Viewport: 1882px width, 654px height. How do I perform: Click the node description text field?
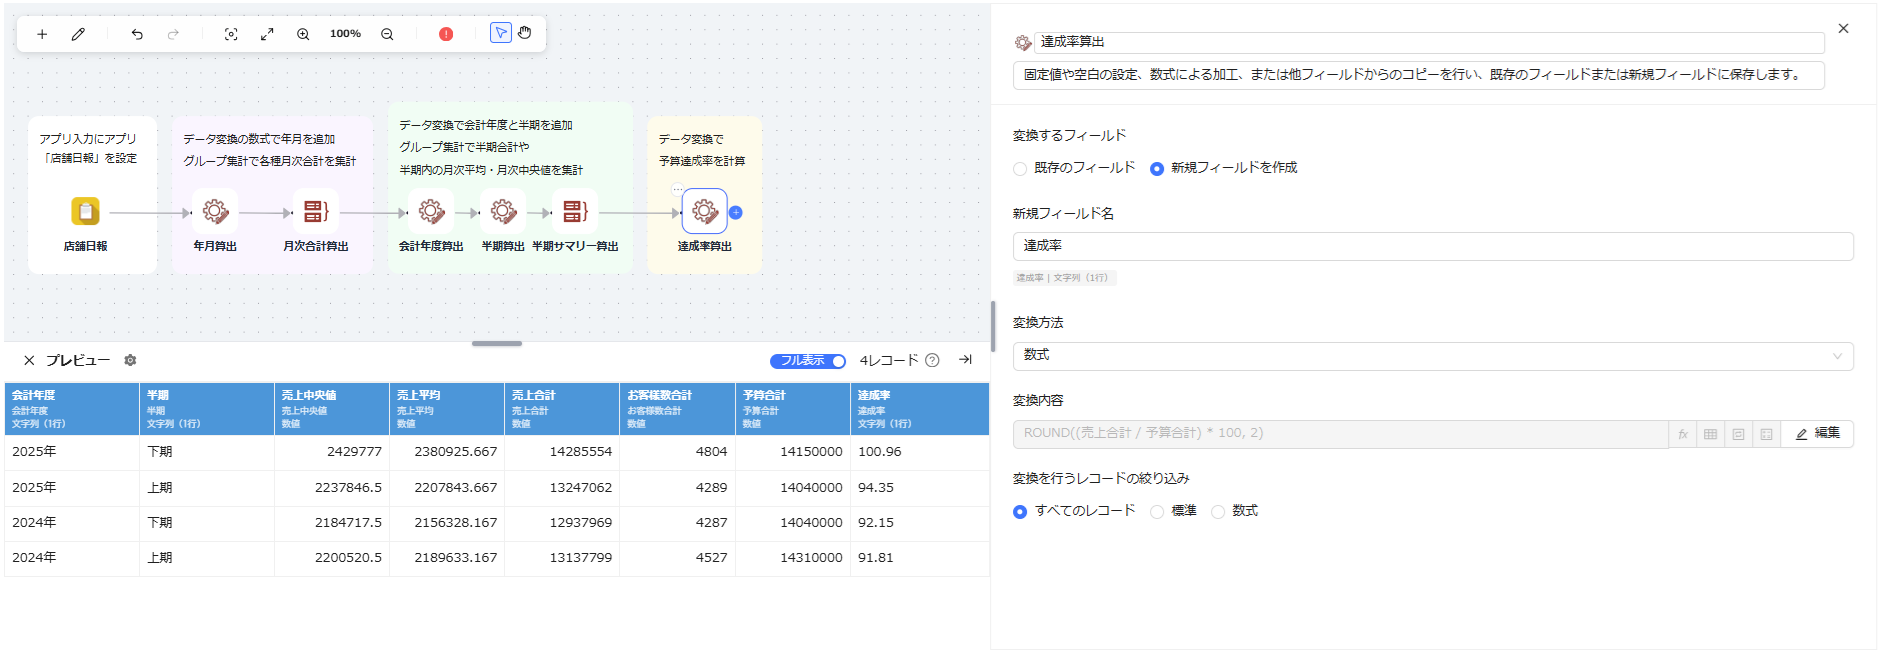(1418, 75)
